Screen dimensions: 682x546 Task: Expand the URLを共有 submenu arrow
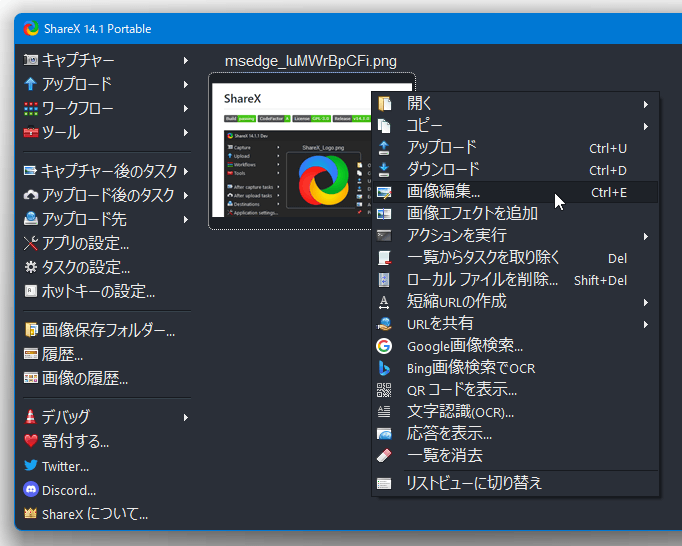click(x=646, y=325)
